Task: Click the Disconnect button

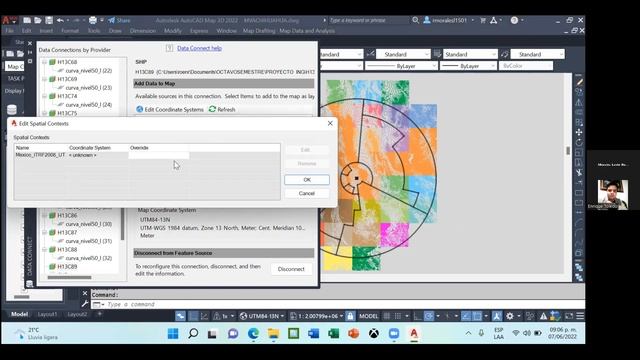Action: point(291,269)
